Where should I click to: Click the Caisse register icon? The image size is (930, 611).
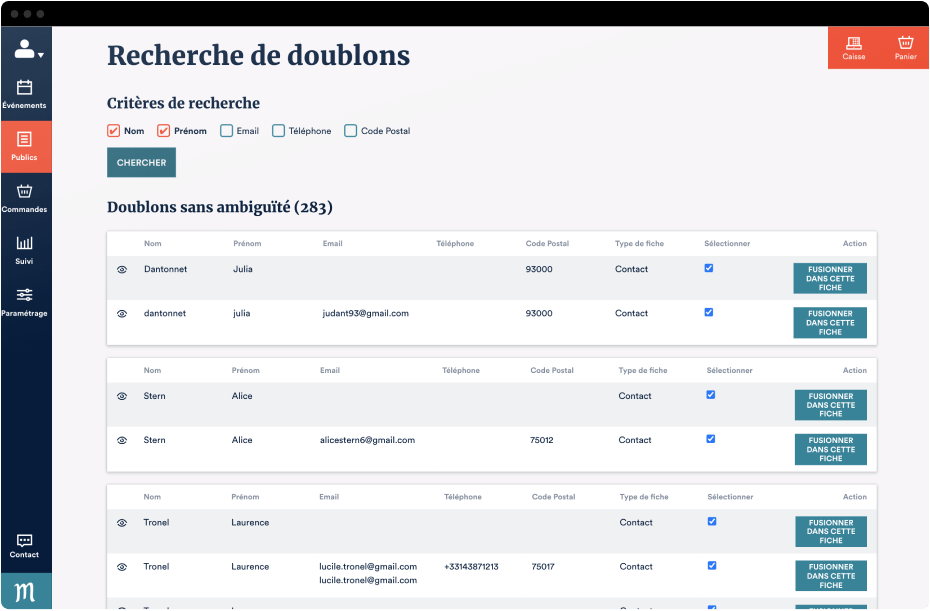coord(853,47)
